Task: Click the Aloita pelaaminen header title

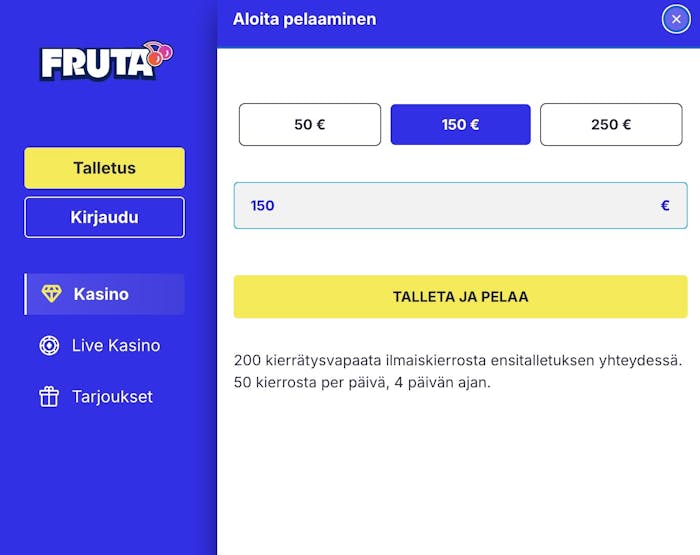Action: point(304,19)
